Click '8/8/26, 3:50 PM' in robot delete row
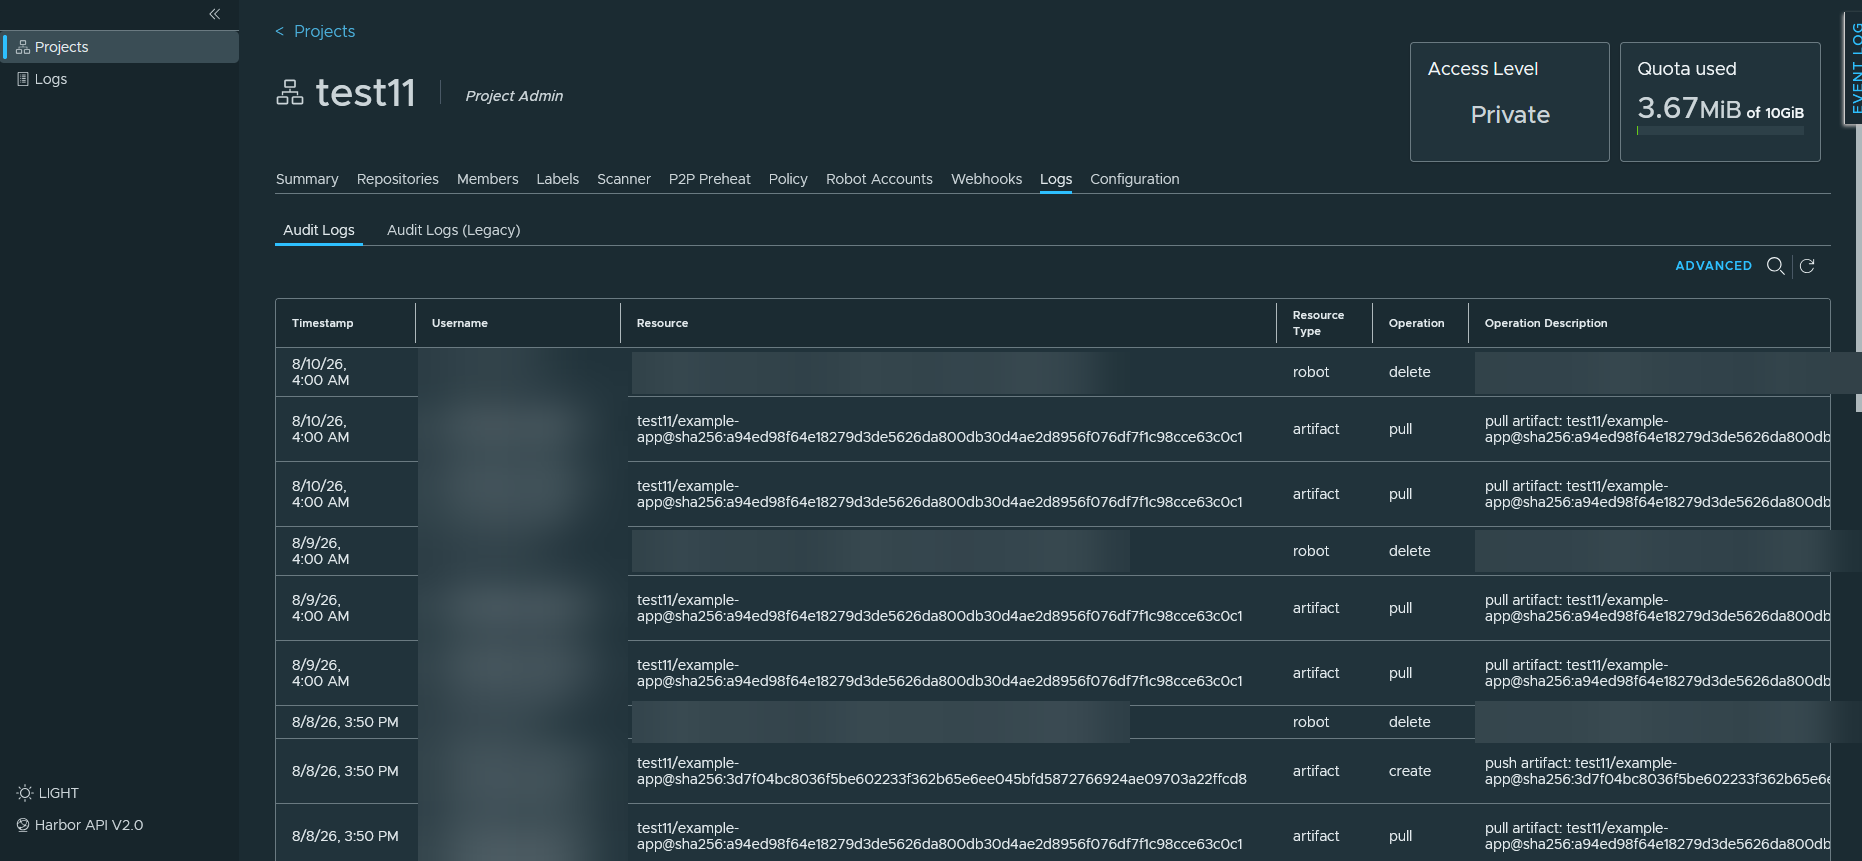This screenshot has height=861, width=1862. 345,722
